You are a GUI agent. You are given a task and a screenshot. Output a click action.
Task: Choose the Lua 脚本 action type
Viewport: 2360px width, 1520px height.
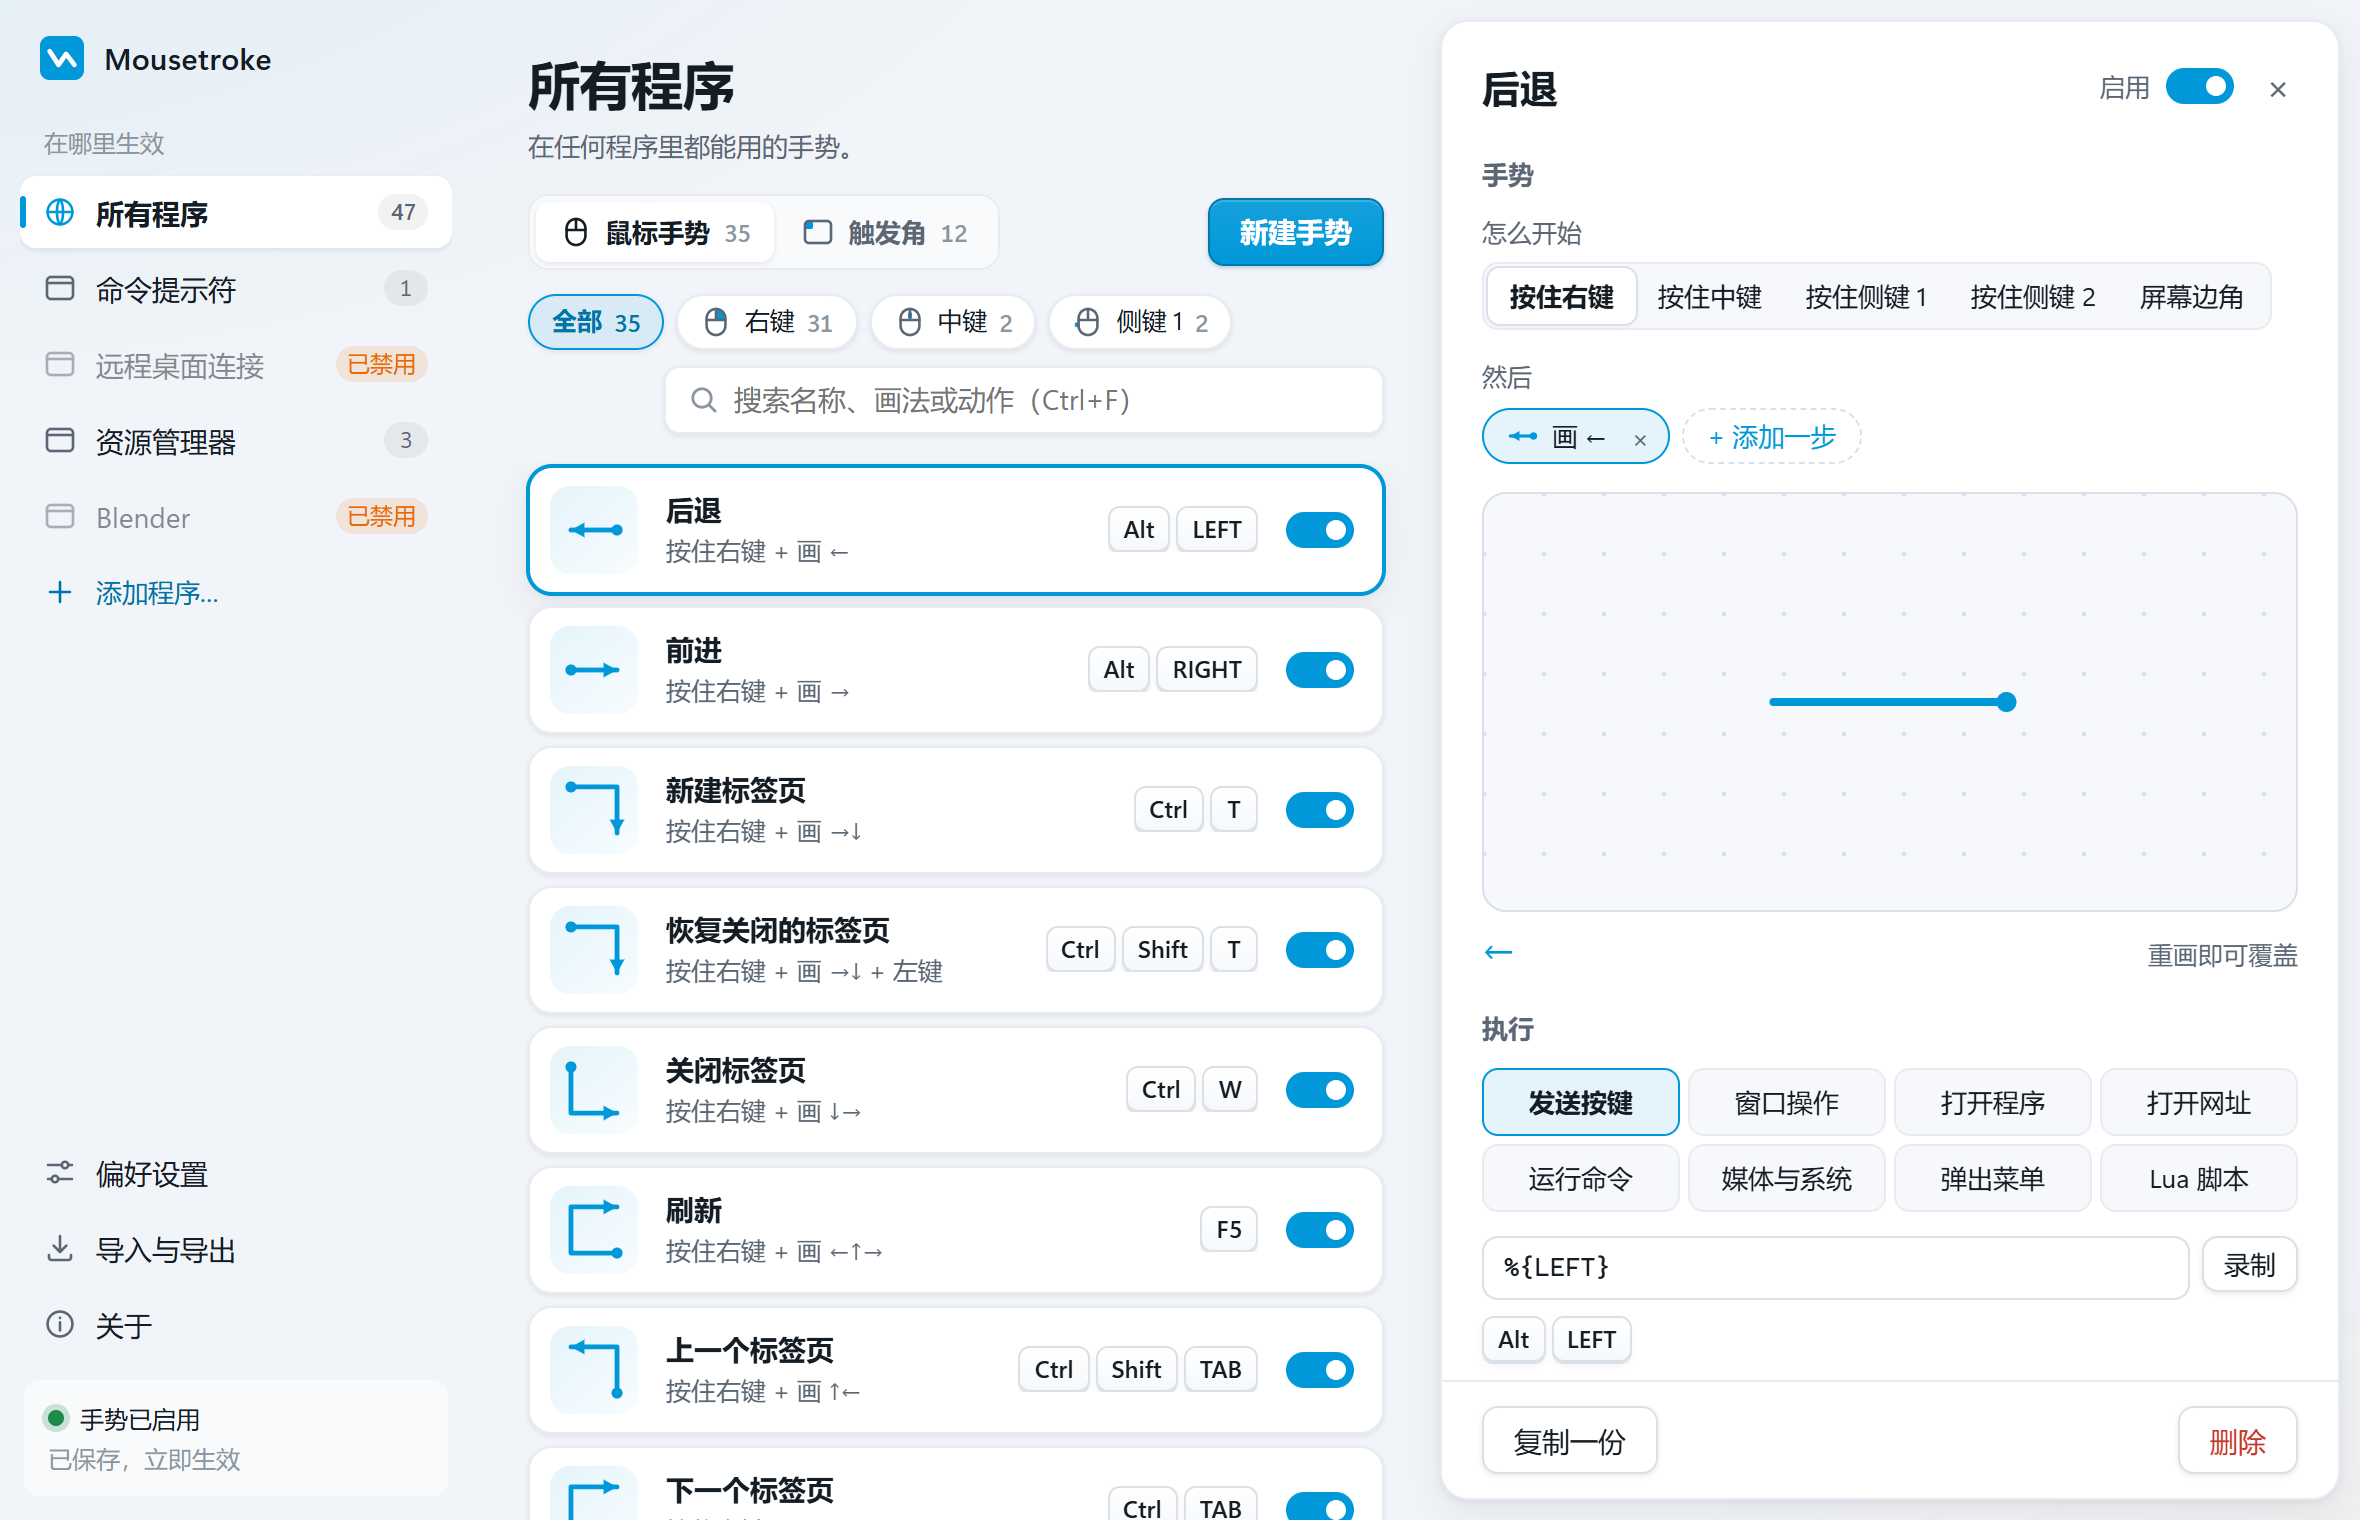[2198, 1178]
